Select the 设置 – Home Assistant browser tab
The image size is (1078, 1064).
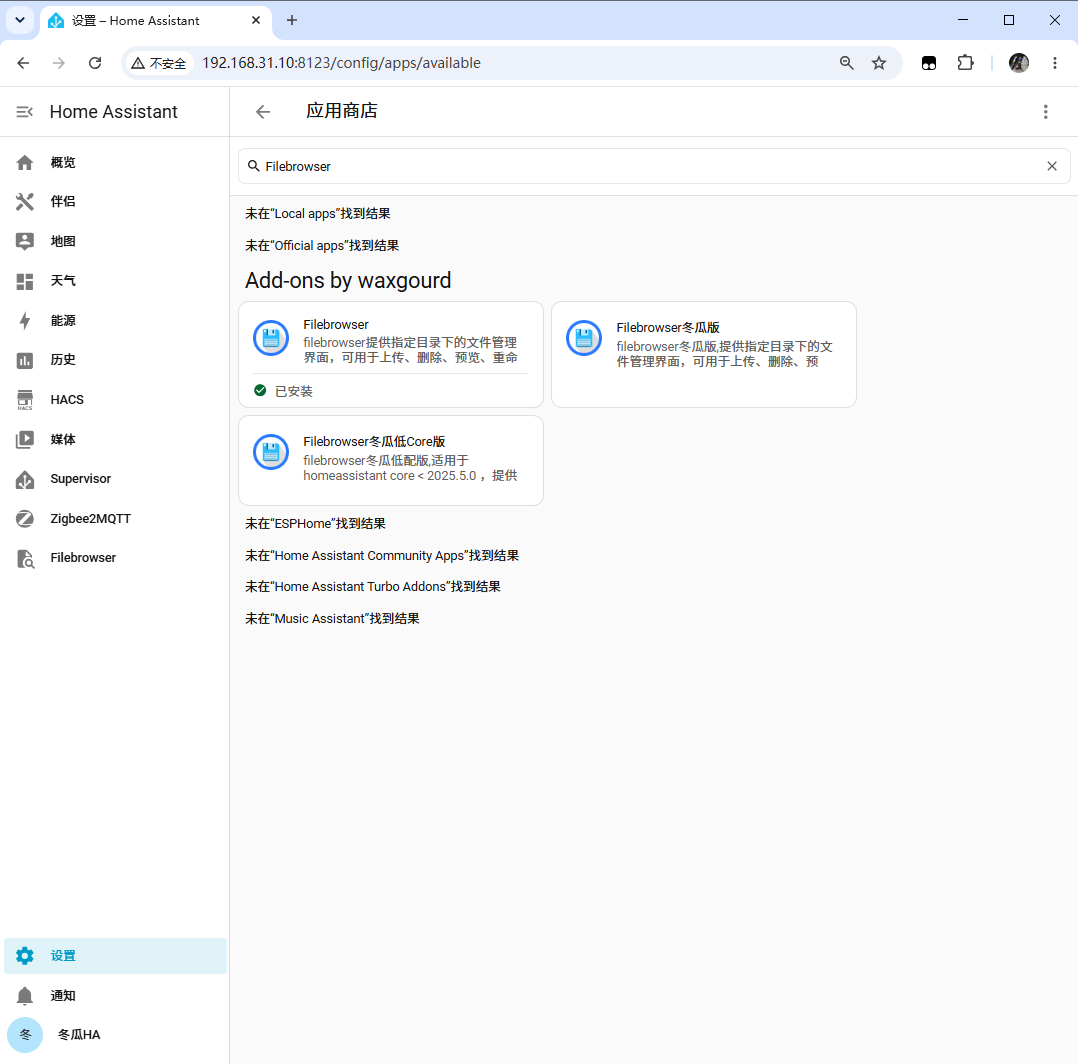[x=155, y=21]
